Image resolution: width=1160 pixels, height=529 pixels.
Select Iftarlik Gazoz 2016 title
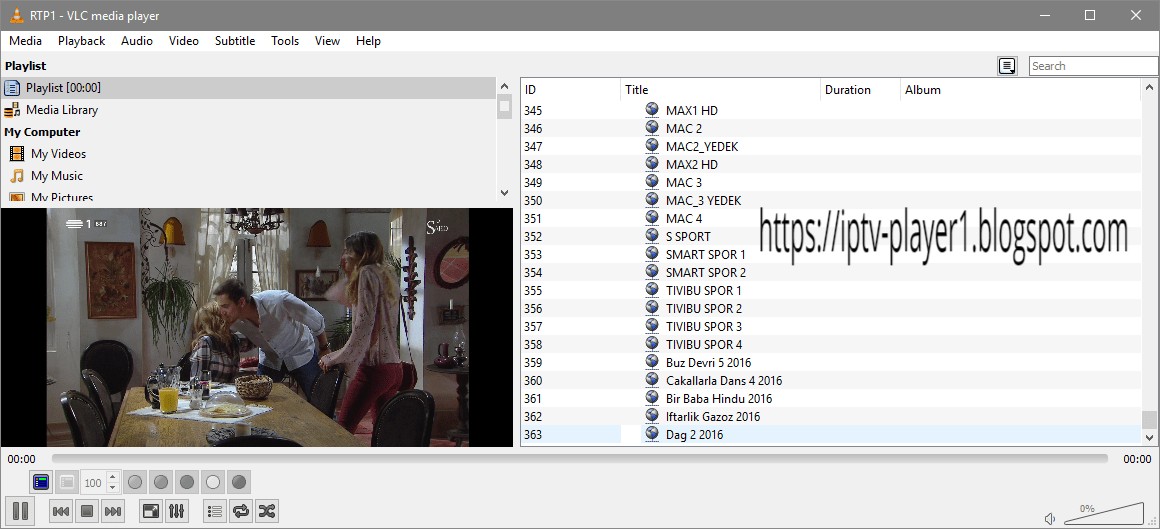(x=713, y=417)
